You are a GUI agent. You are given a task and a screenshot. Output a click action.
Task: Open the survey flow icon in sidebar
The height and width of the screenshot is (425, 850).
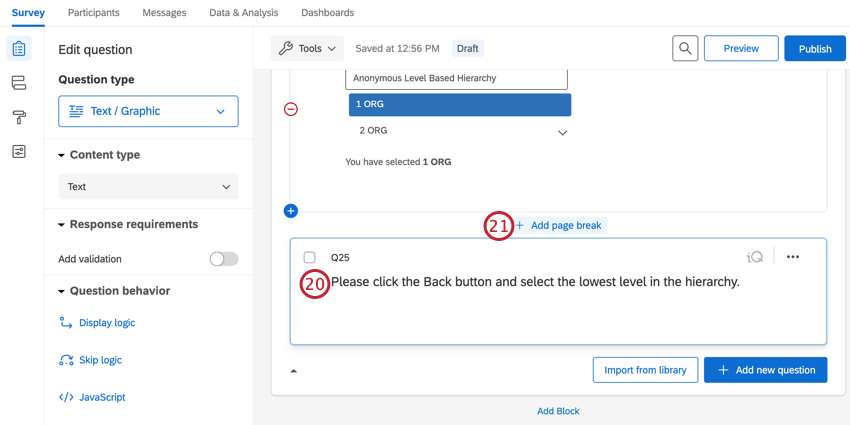(x=19, y=83)
